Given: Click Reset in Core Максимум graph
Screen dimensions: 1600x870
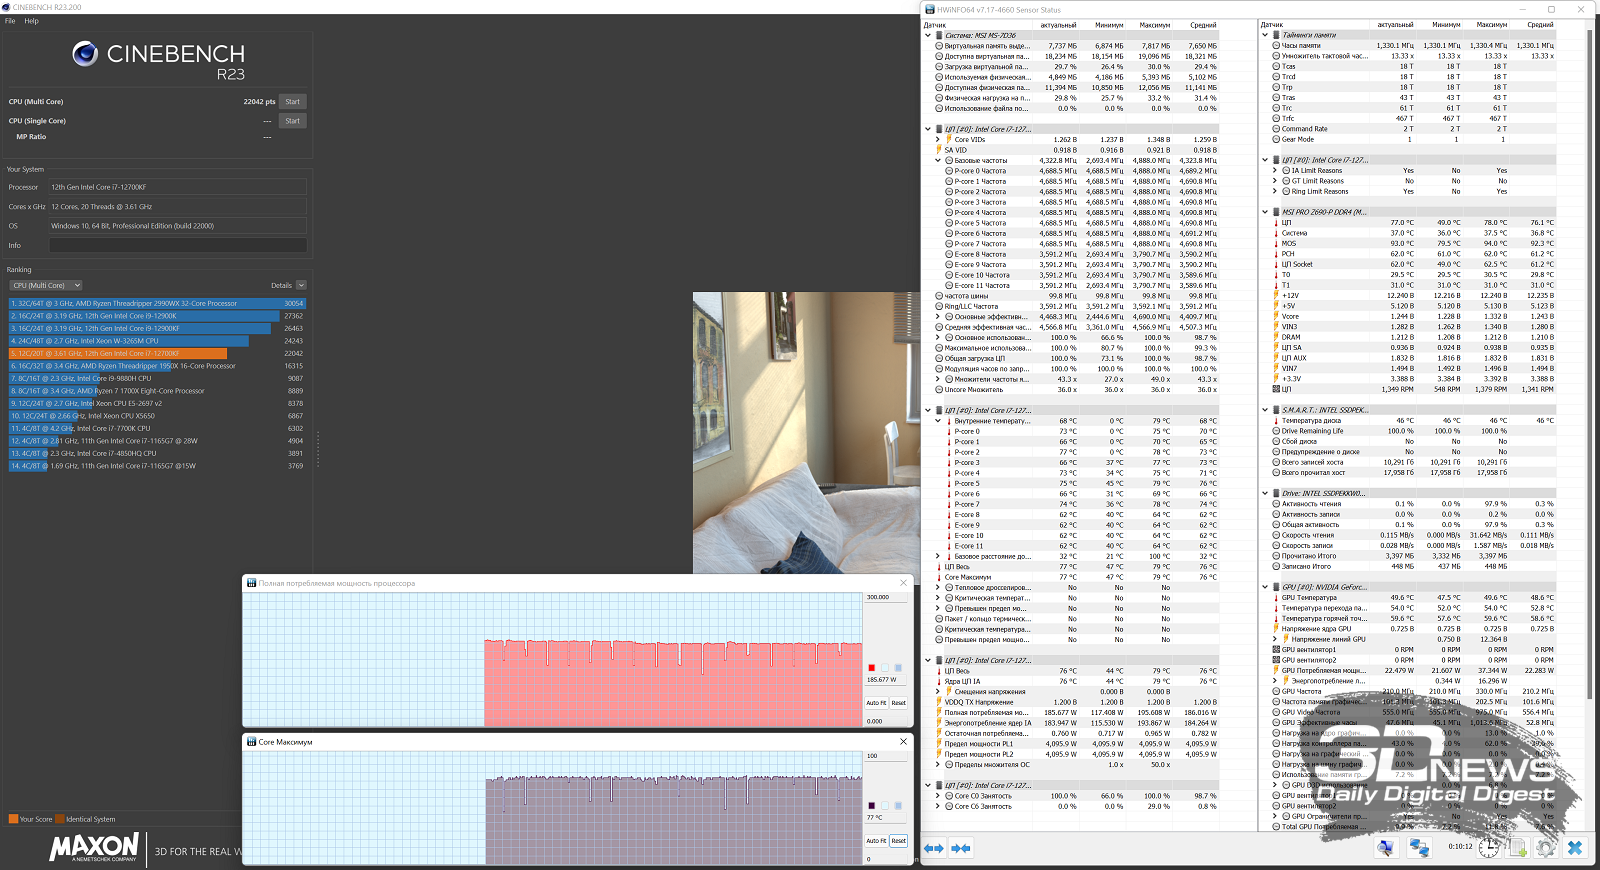Looking at the screenshot, I should point(898,841).
